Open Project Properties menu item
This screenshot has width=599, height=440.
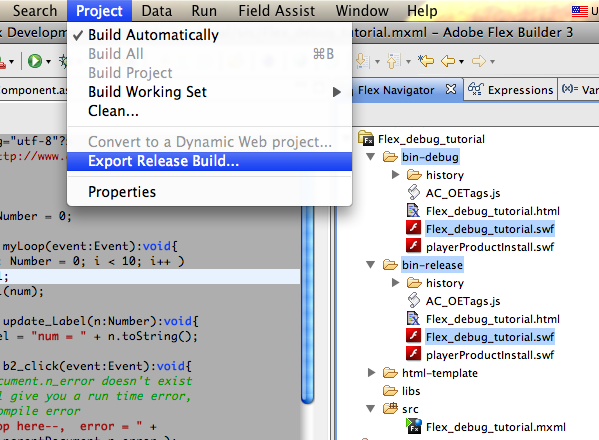click(x=209, y=192)
